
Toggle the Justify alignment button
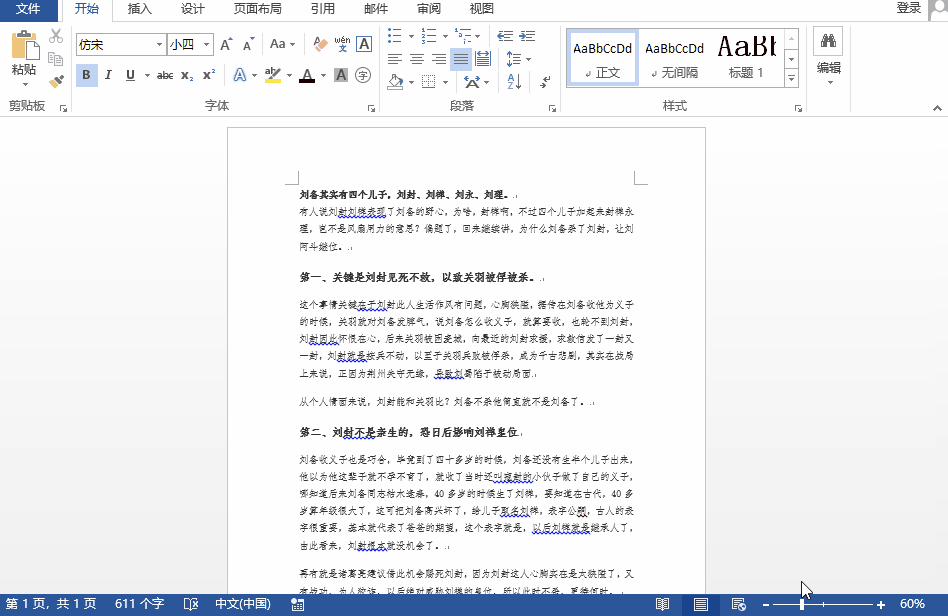click(x=460, y=59)
